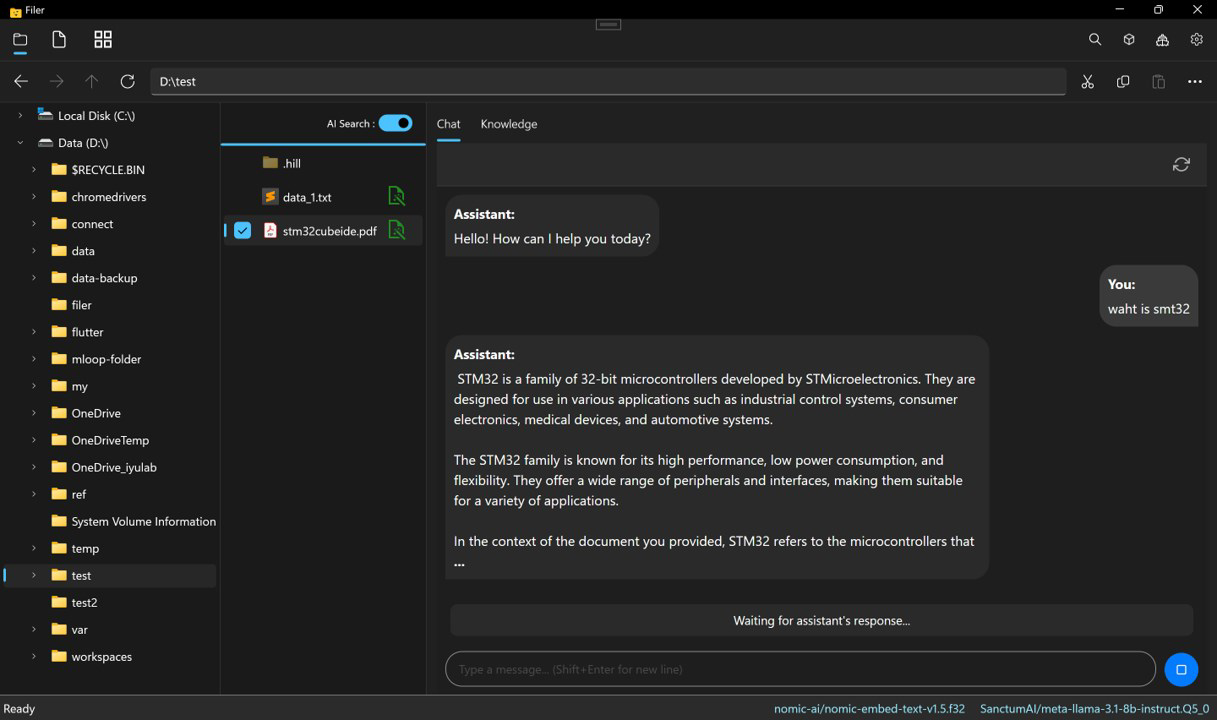Viewport: 1217px width, 720px height.
Task: Click the Copy icon next to scissors
Action: [x=1122, y=81]
